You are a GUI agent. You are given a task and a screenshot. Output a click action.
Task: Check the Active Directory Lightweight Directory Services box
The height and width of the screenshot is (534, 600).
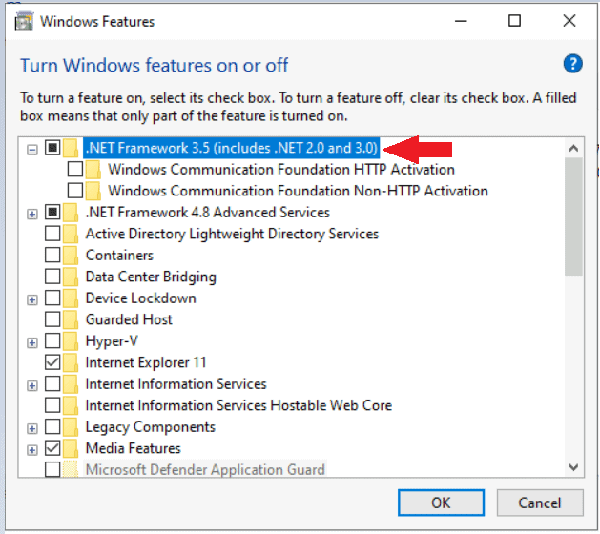point(53,234)
